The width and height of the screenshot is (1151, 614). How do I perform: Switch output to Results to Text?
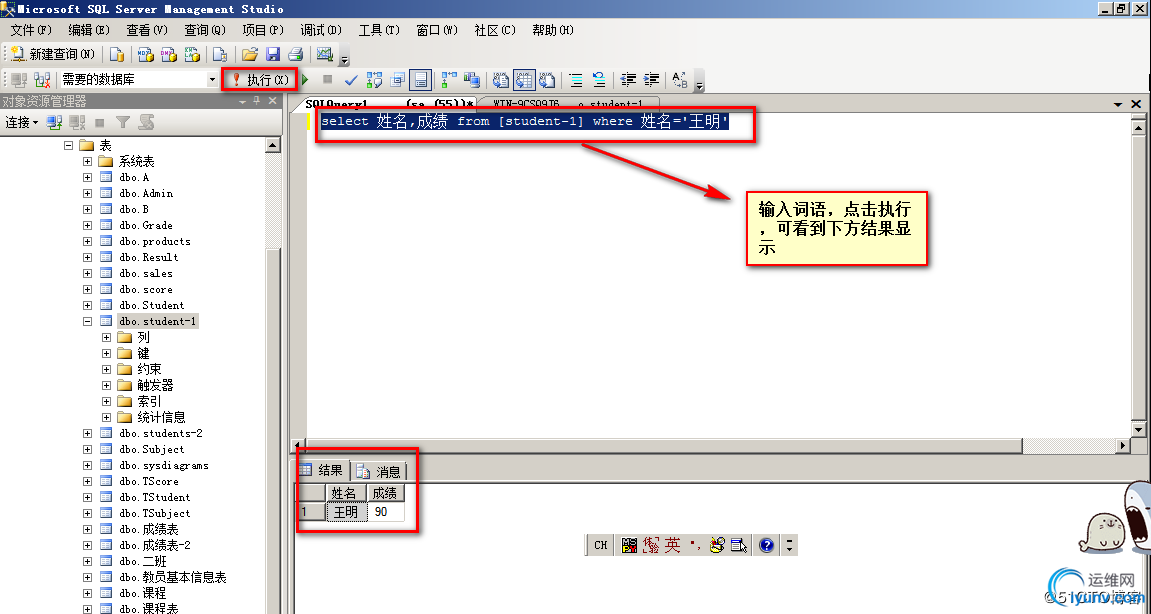[x=501, y=79]
